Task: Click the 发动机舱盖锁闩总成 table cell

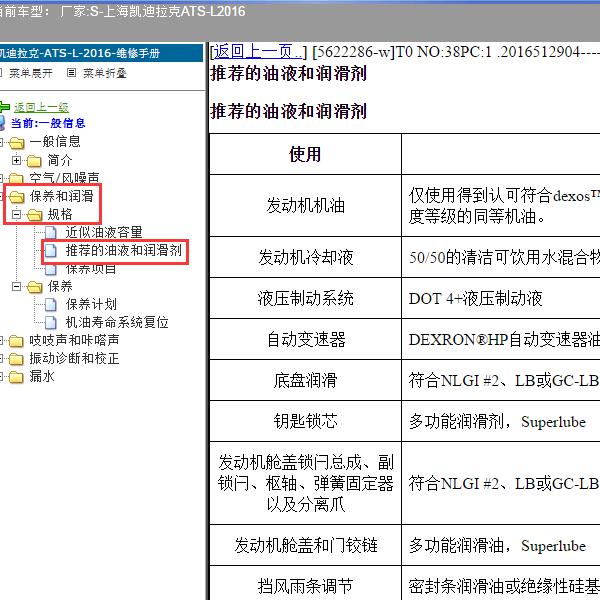Action: click(x=305, y=483)
